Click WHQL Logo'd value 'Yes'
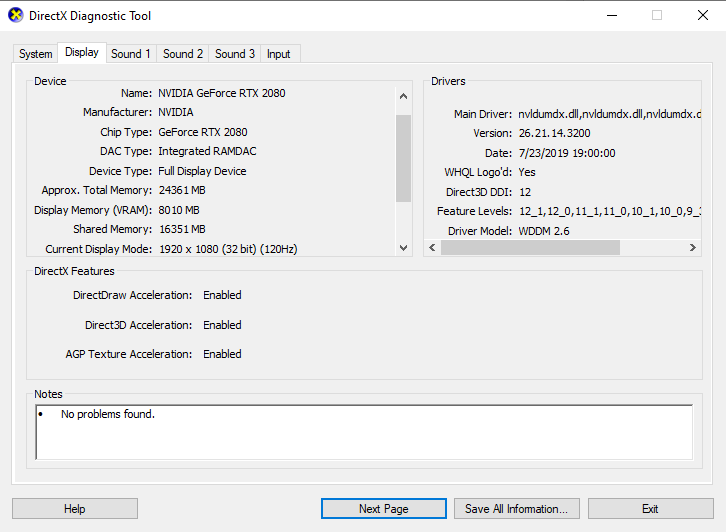 [x=527, y=172]
